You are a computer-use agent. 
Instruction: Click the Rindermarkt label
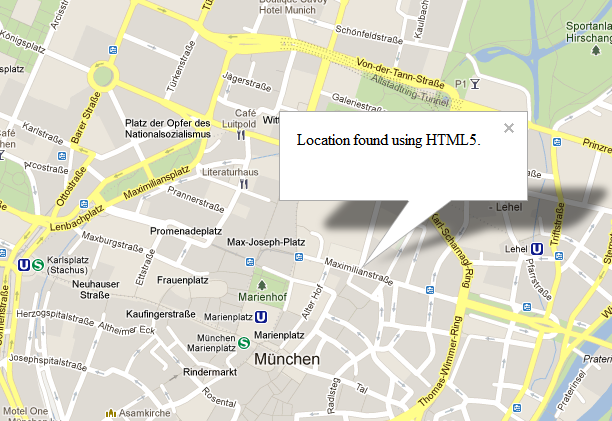pyautogui.click(x=210, y=372)
